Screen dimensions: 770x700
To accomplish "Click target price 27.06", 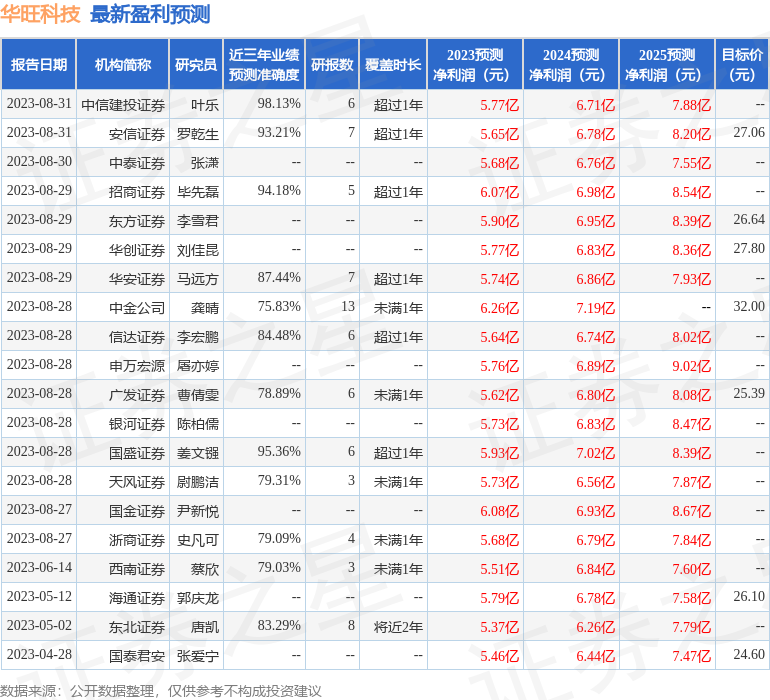I will pos(749,133).
